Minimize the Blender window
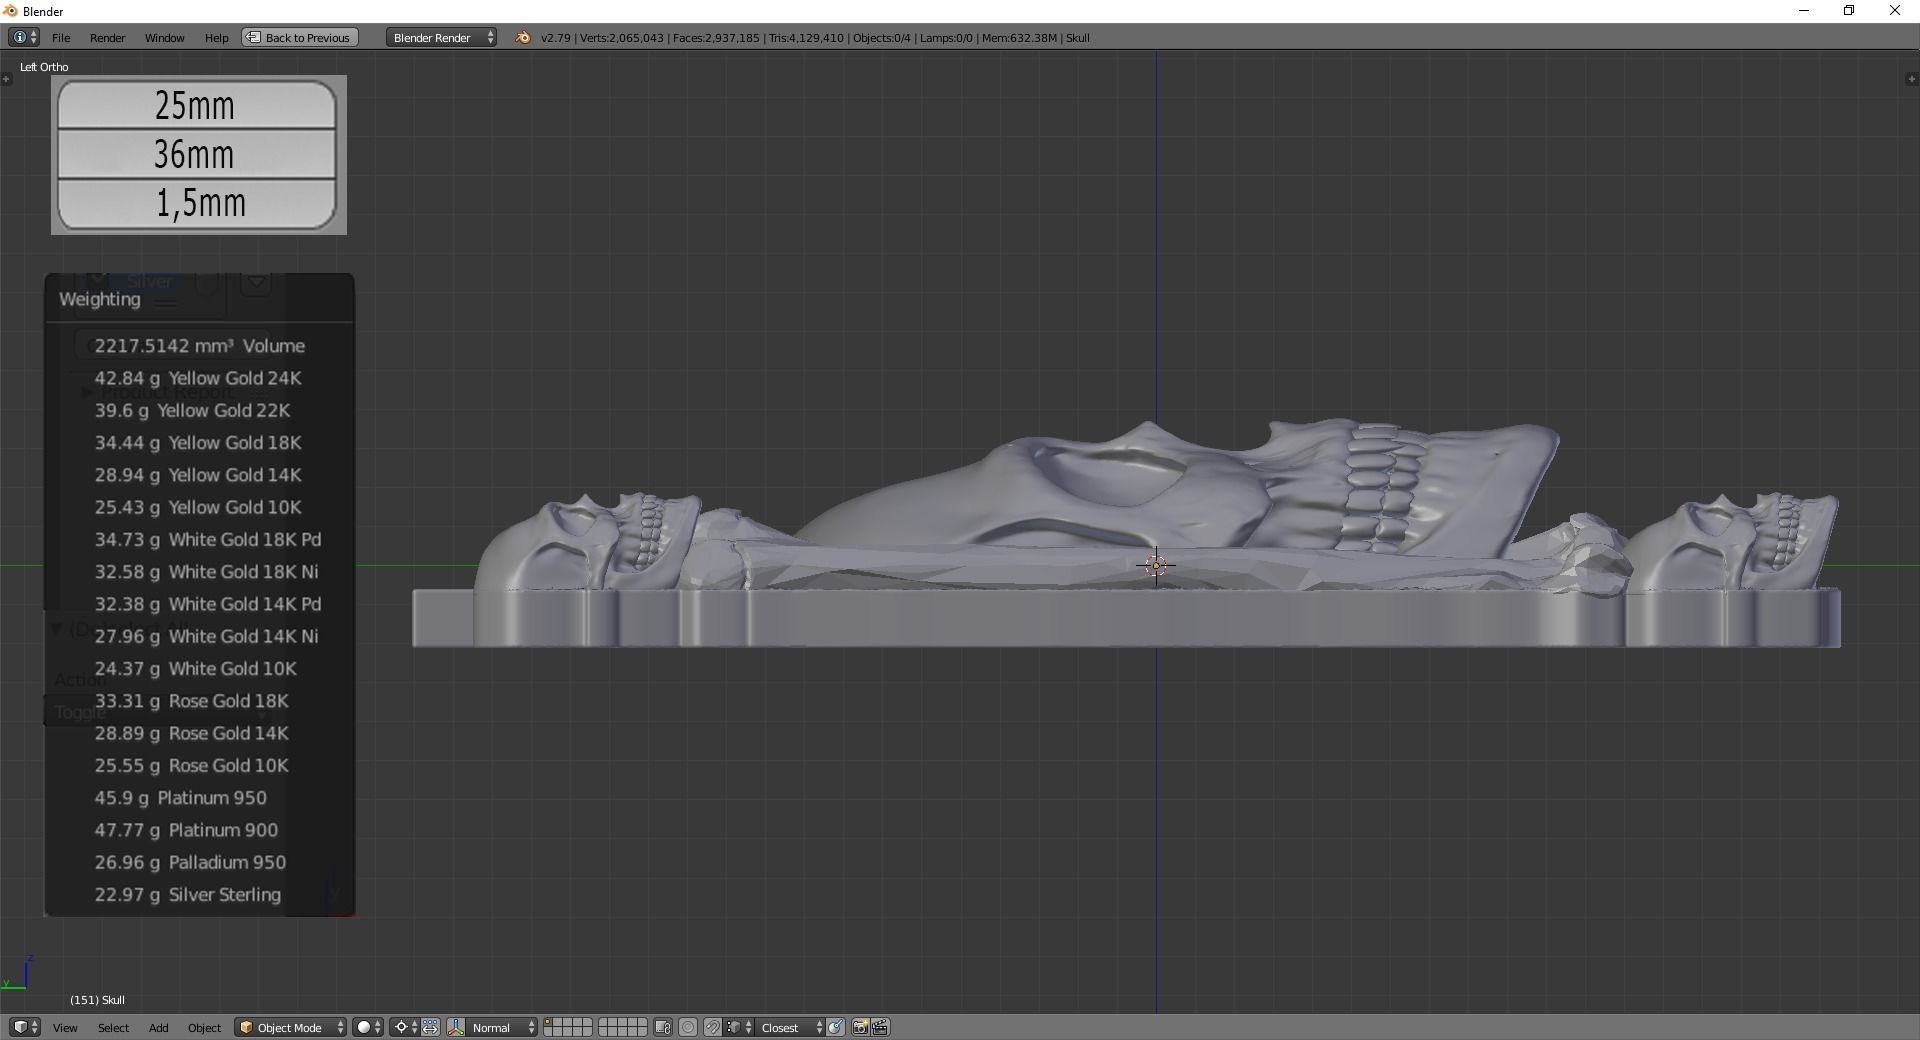The height and width of the screenshot is (1040, 1920). (1804, 11)
